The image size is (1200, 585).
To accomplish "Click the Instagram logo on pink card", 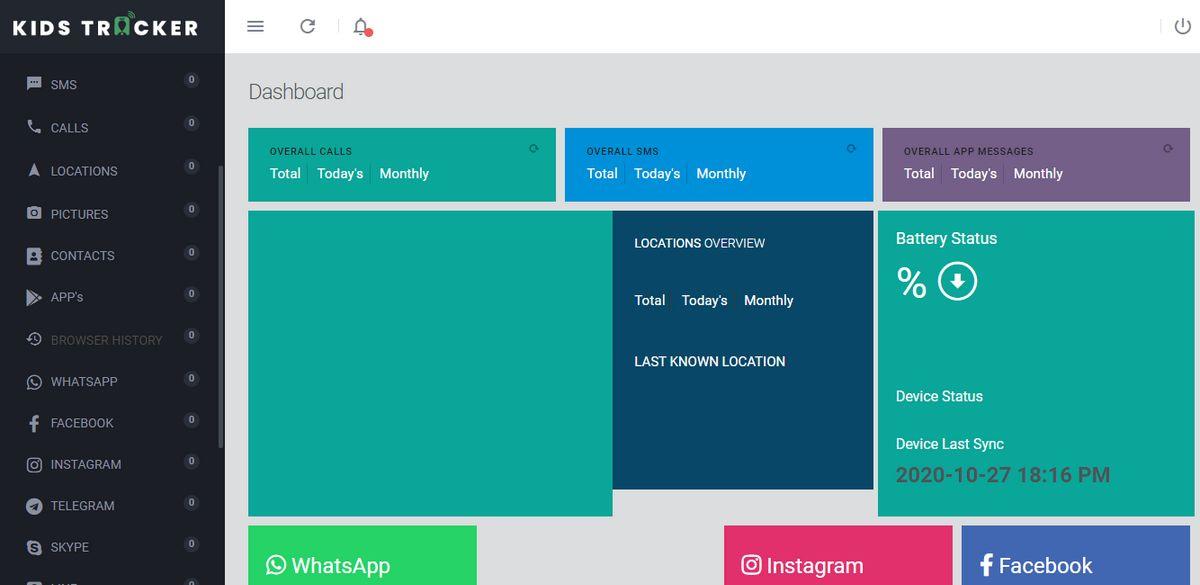I will (751, 565).
